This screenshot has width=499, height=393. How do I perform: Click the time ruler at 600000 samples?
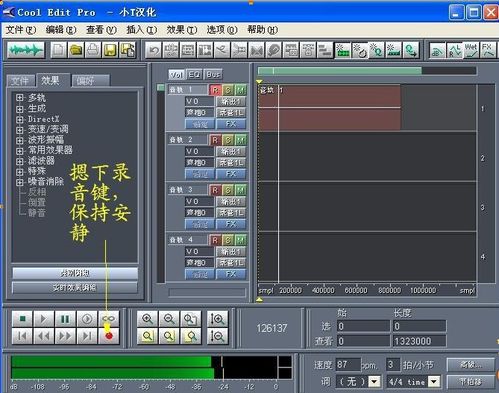tap(356, 290)
